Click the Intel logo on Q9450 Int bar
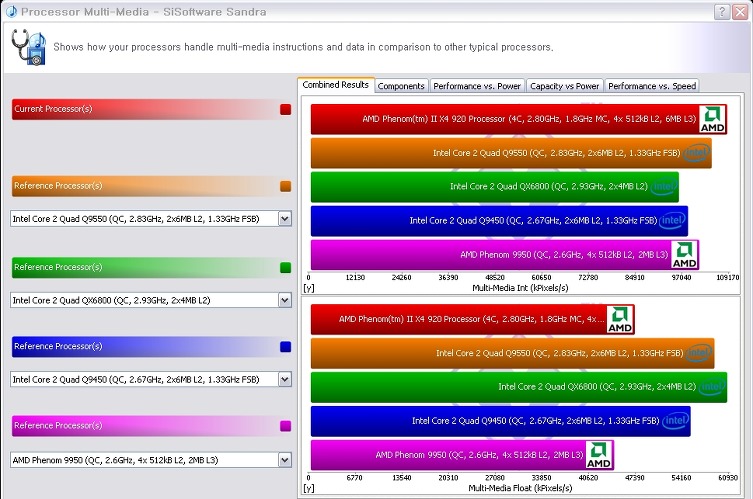753x499 pixels. click(673, 221)
